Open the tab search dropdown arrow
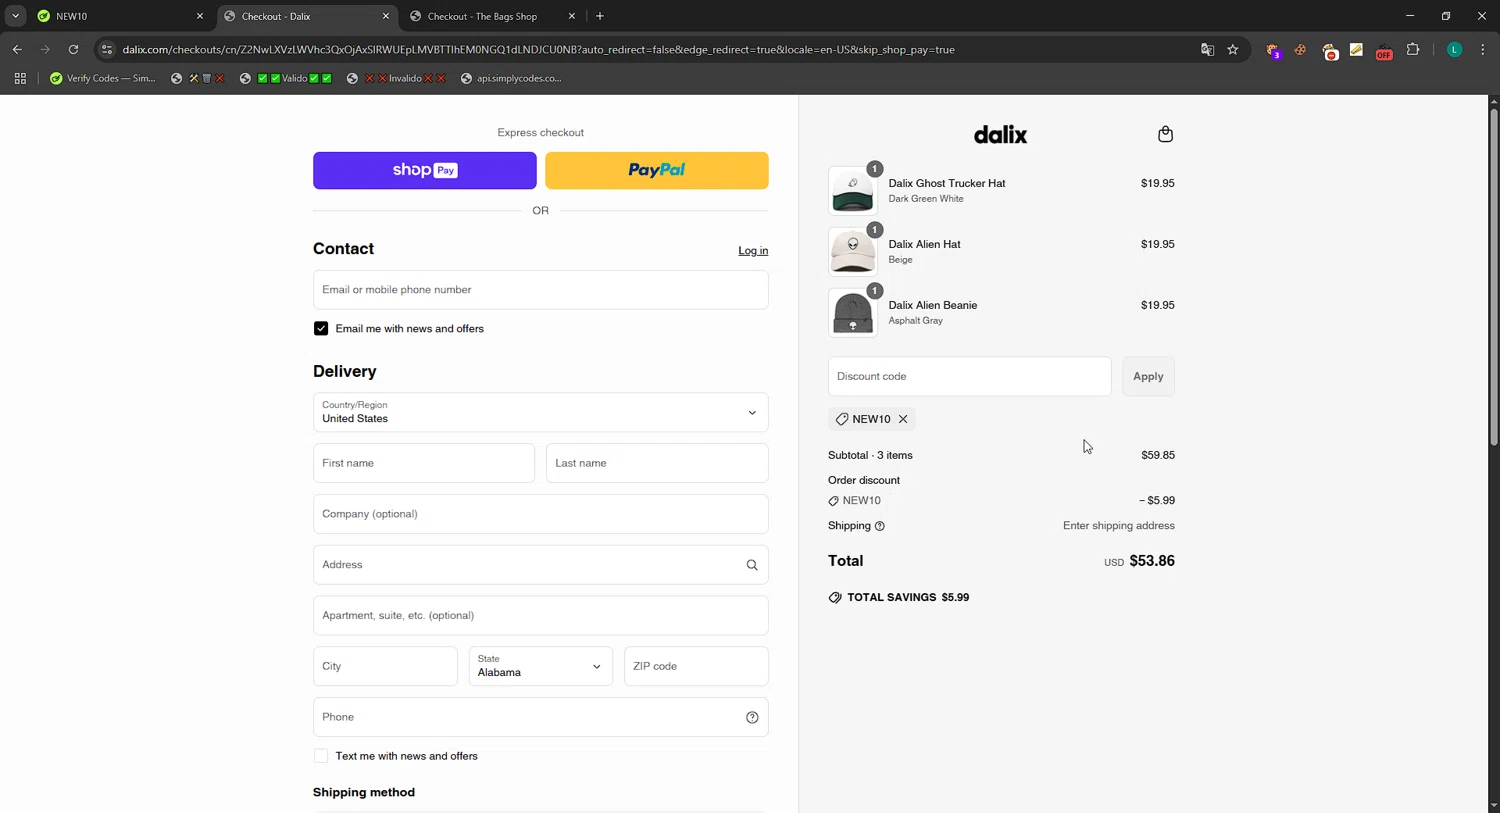The height and width of the screenshot is (813, 1500). pyautogui.click(x=15, y=16)
